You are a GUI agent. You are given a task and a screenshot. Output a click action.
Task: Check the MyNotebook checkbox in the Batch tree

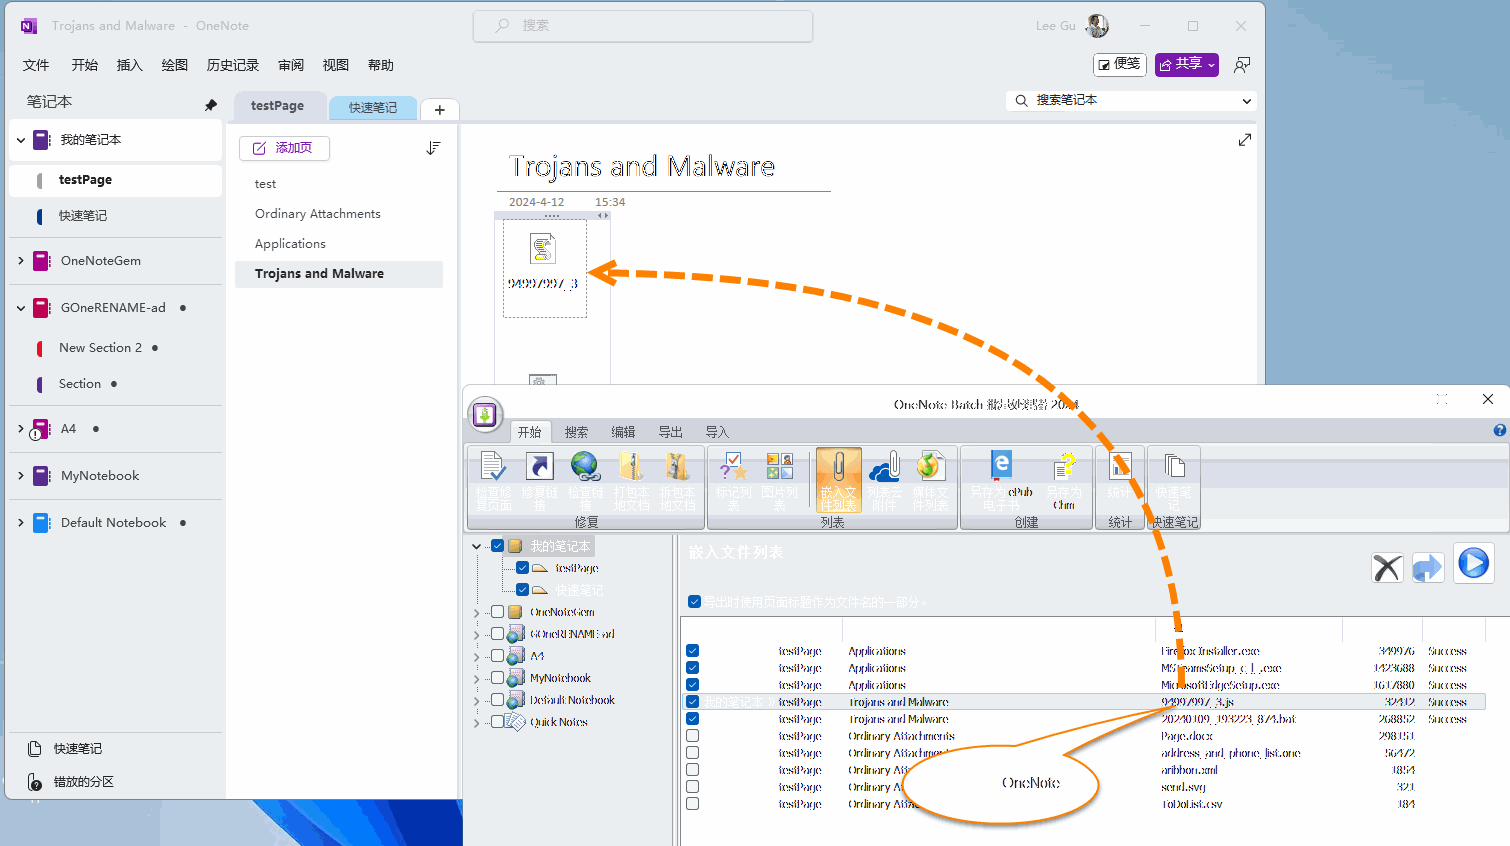coord(497,678)
